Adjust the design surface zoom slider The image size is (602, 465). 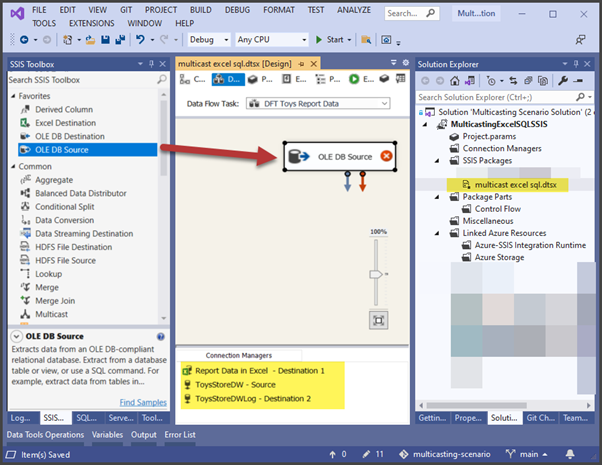tap(376, 274)
